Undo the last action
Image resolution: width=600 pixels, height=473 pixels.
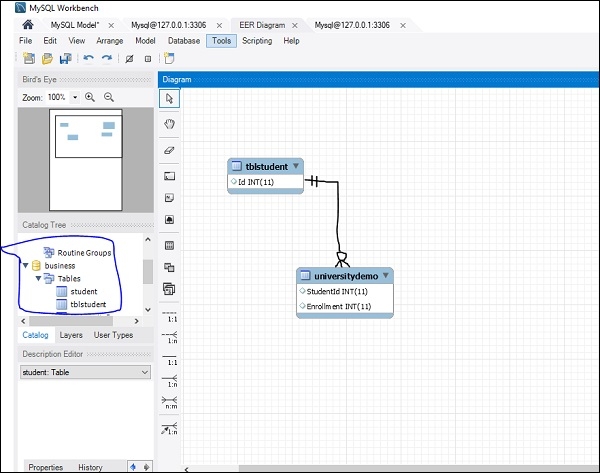click(88, 59)
